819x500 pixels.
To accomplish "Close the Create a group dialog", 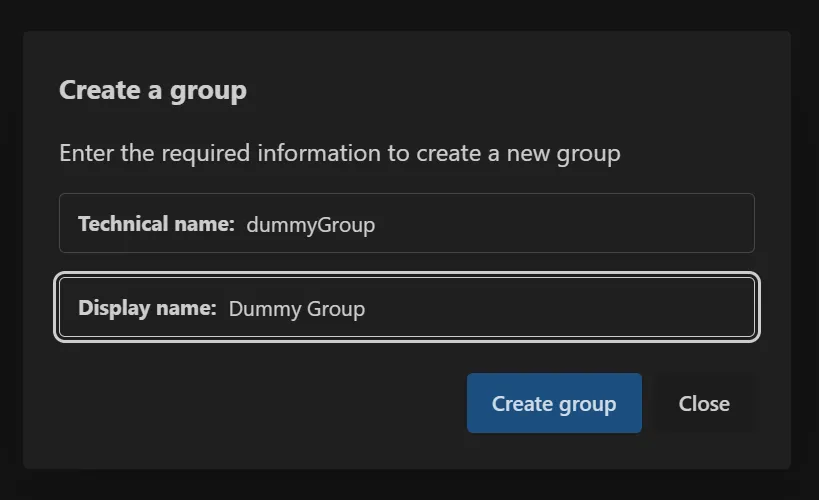I will click(x=704, y=403).
